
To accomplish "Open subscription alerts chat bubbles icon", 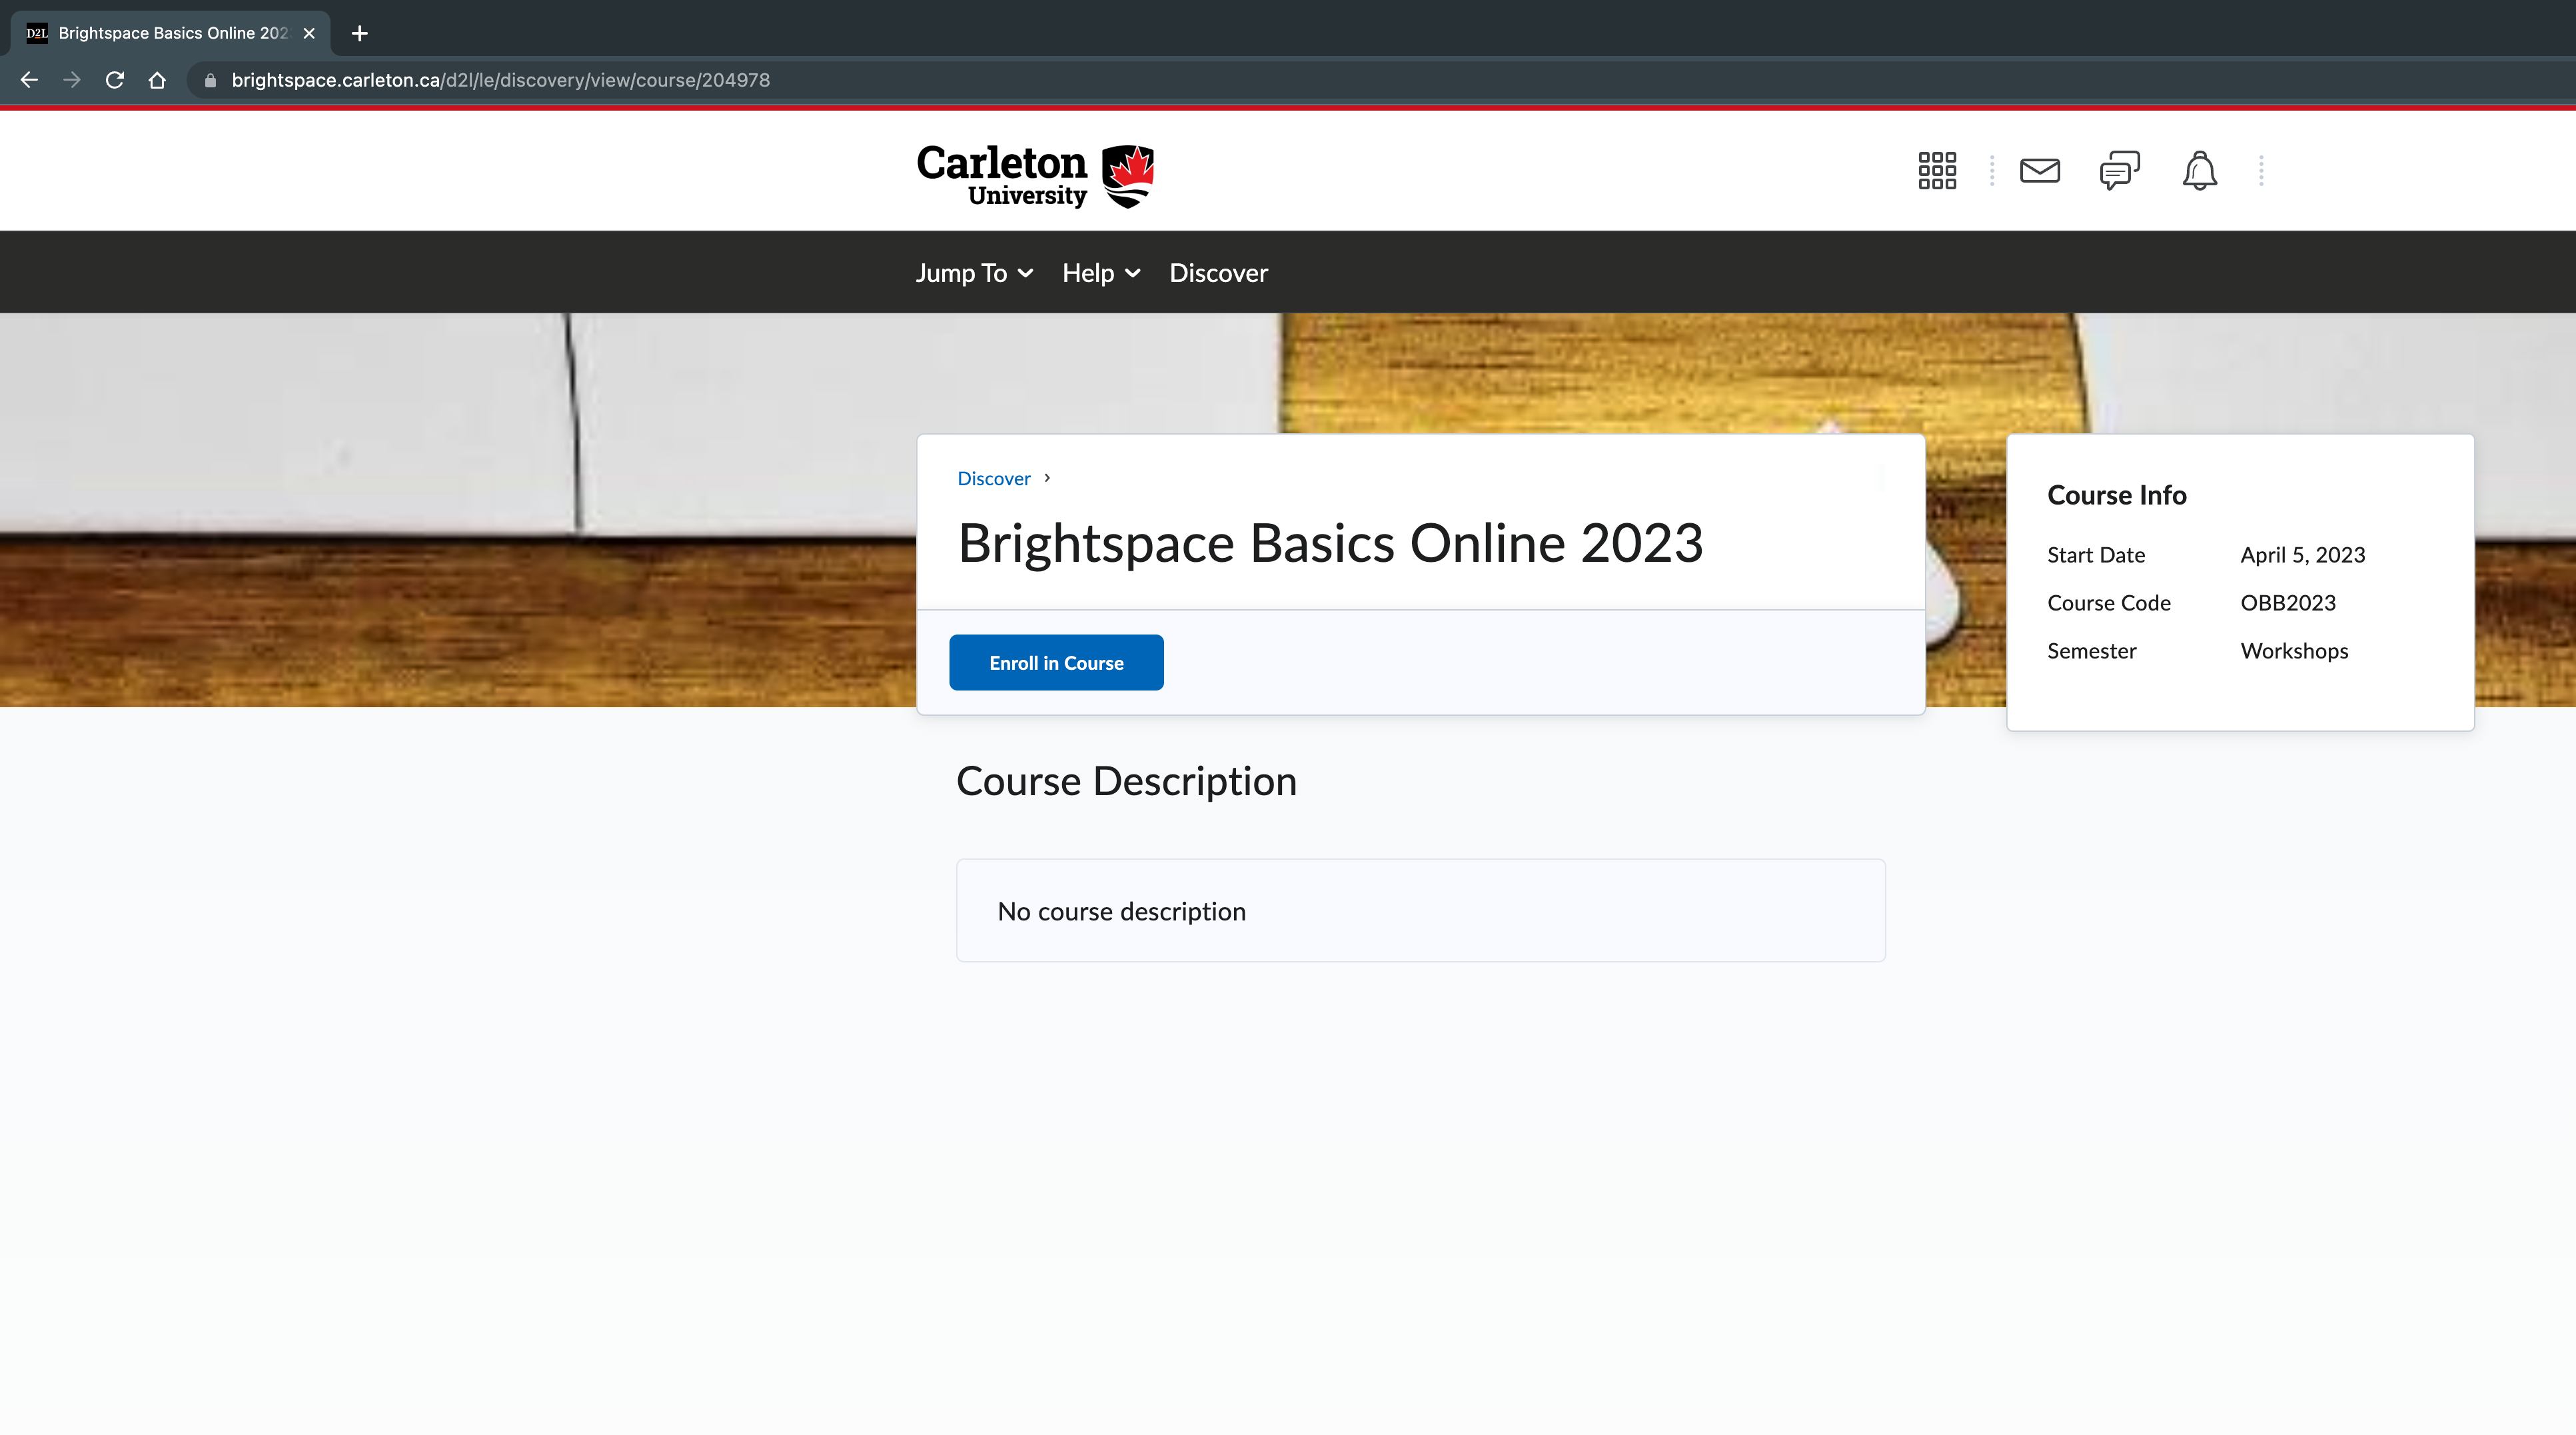I will [x=2119, y=171].
